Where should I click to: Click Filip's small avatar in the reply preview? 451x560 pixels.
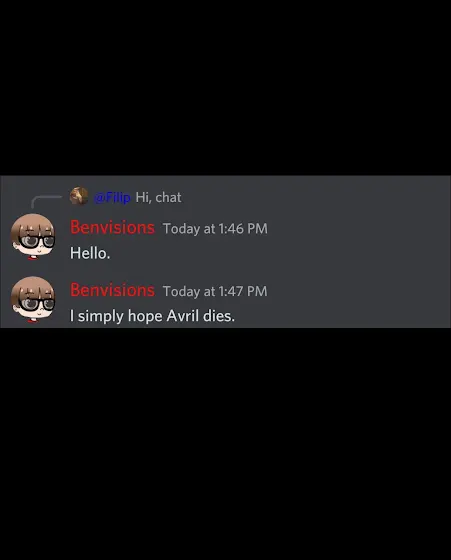point(79,196)
